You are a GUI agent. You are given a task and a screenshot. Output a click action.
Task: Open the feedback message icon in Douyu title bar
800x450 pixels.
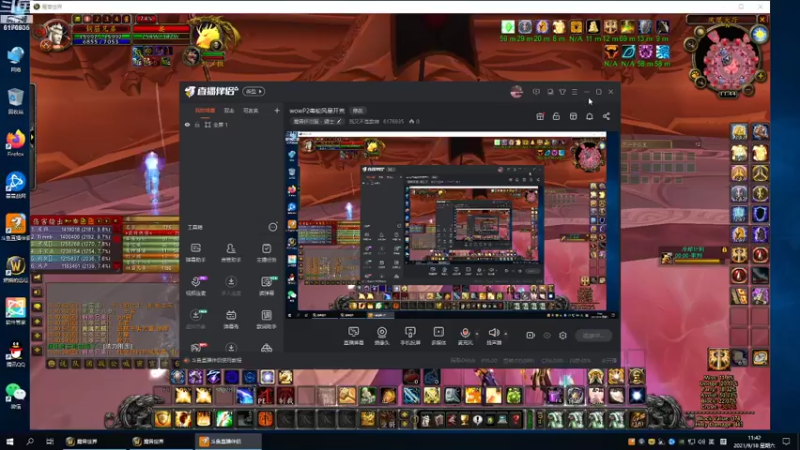point(536,92)
